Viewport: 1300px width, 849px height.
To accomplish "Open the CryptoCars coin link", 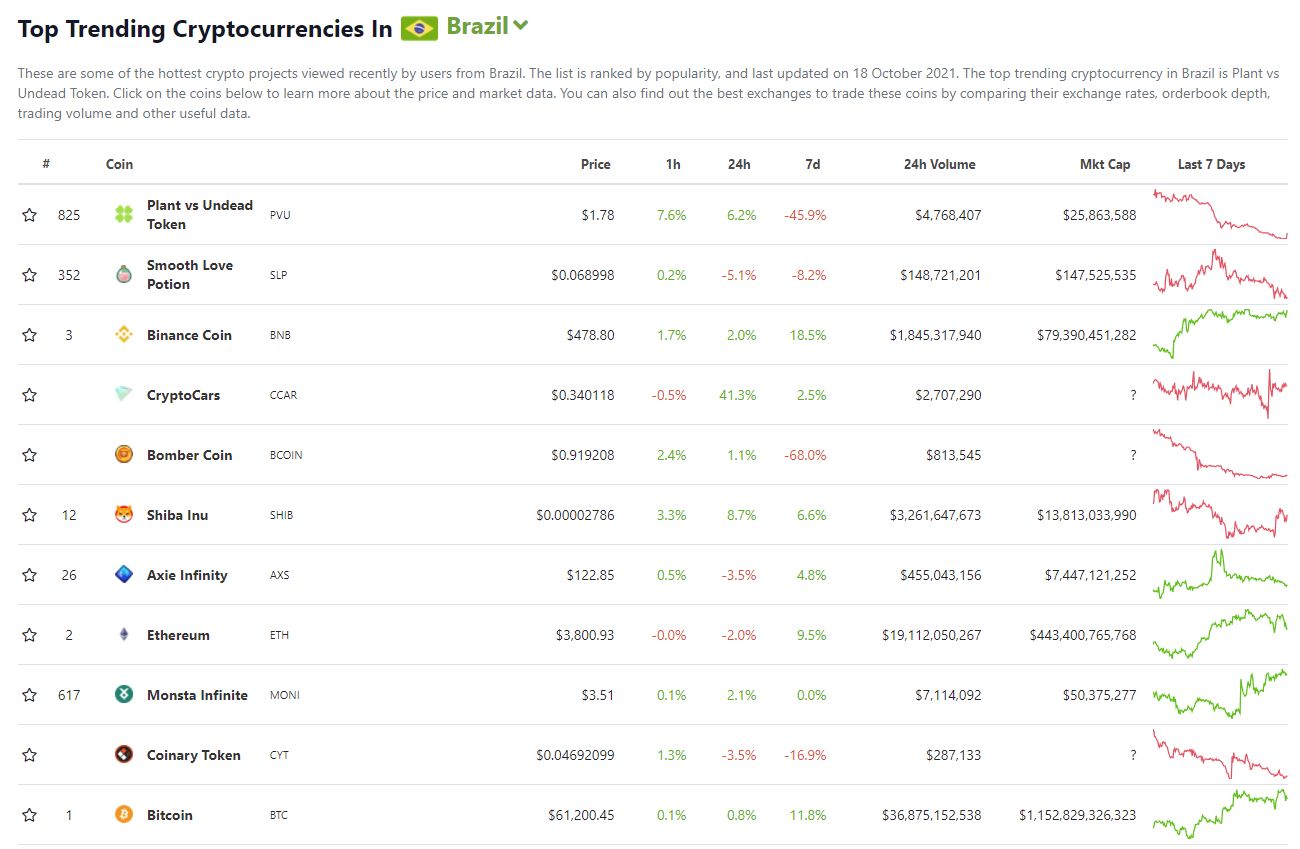I will (183, 395).
